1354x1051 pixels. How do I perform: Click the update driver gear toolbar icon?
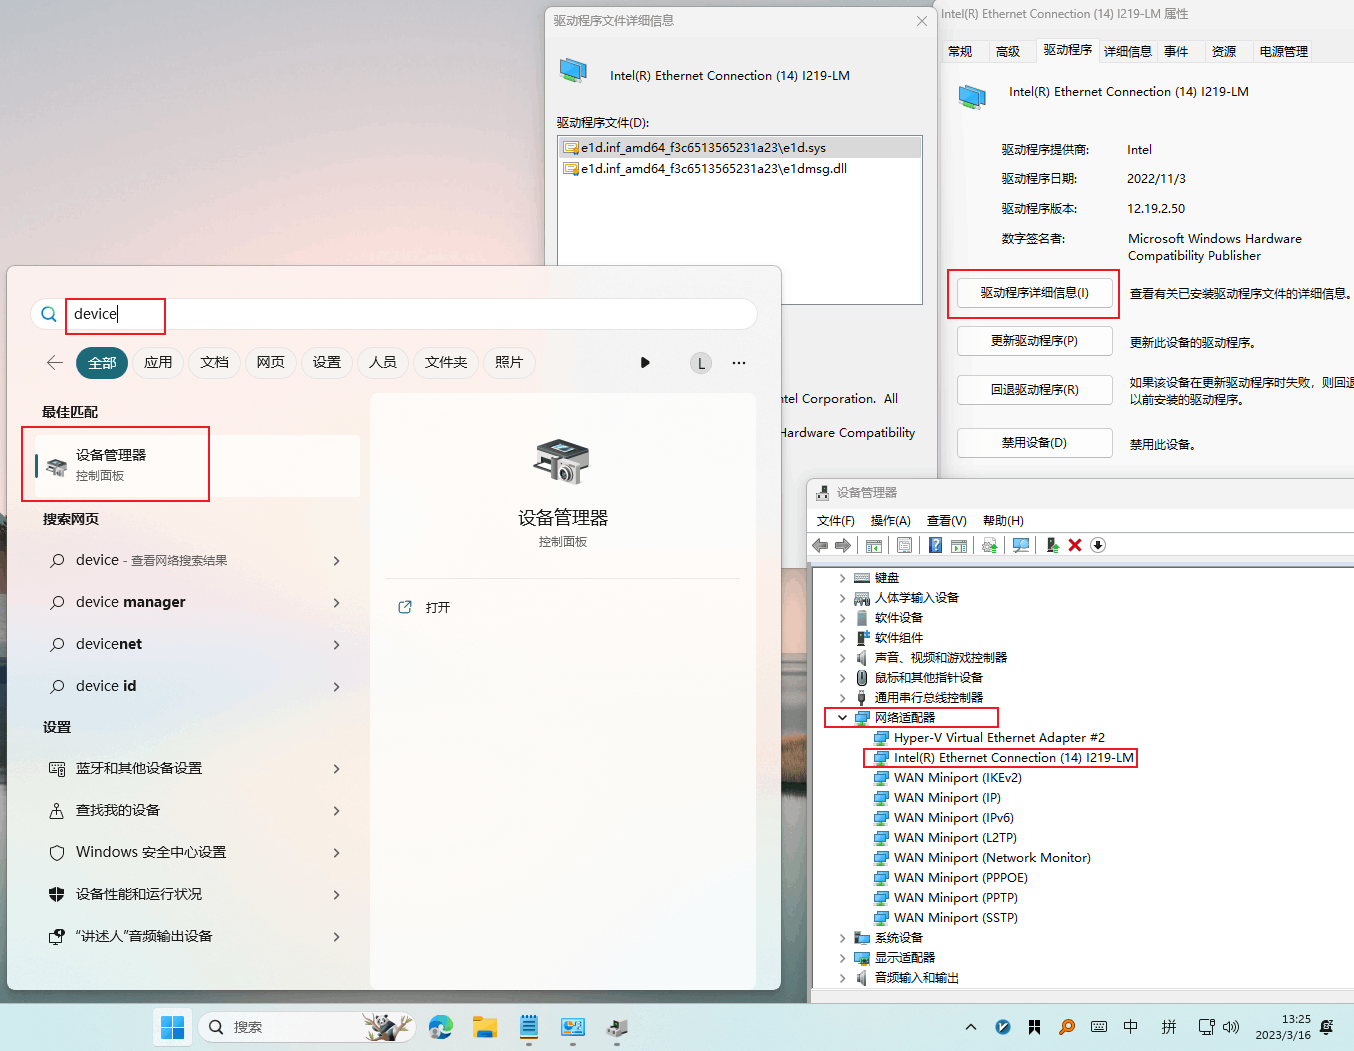[x=990, y=545]
